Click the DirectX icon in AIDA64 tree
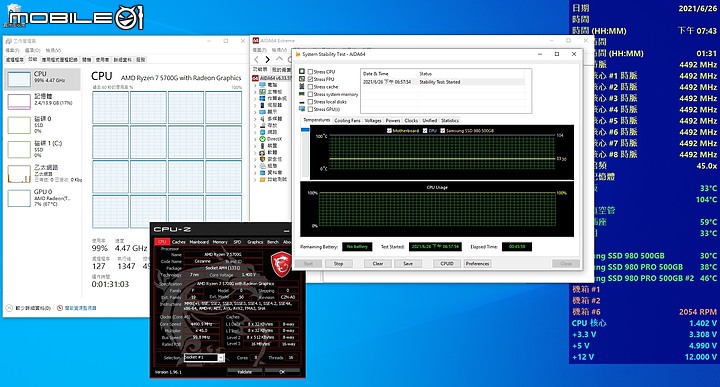The height and width of the screenshot is (387, 720). click(x=262, y=139)
